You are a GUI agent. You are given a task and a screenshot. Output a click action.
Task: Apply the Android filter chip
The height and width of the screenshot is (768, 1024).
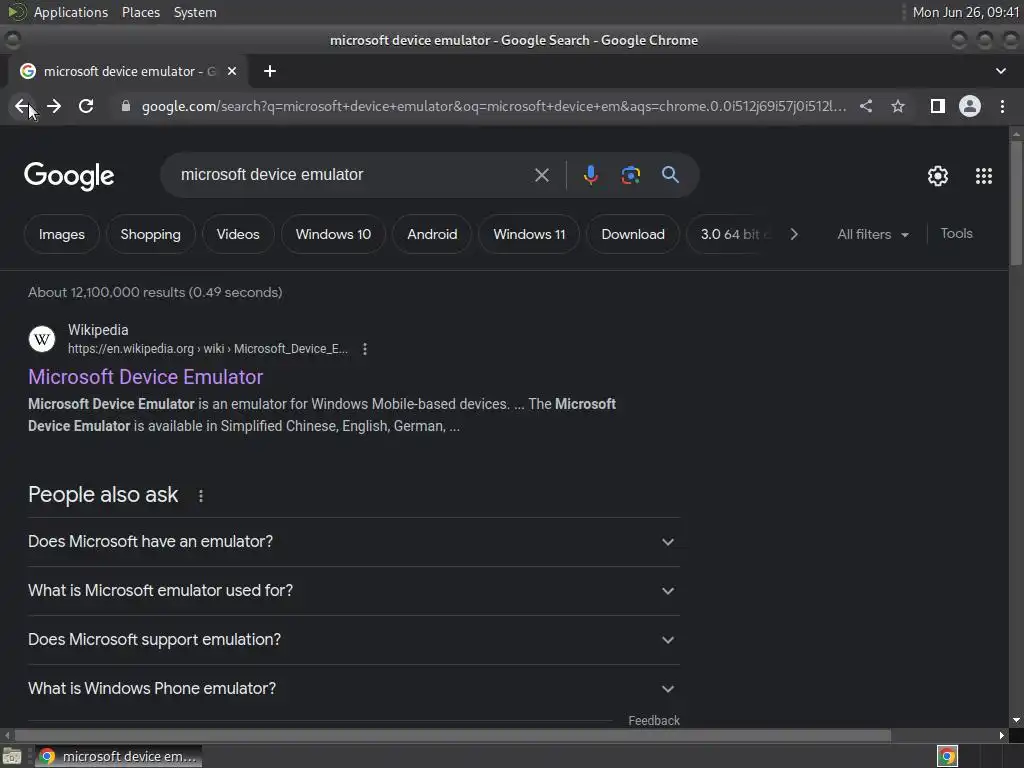coord(432,234)
